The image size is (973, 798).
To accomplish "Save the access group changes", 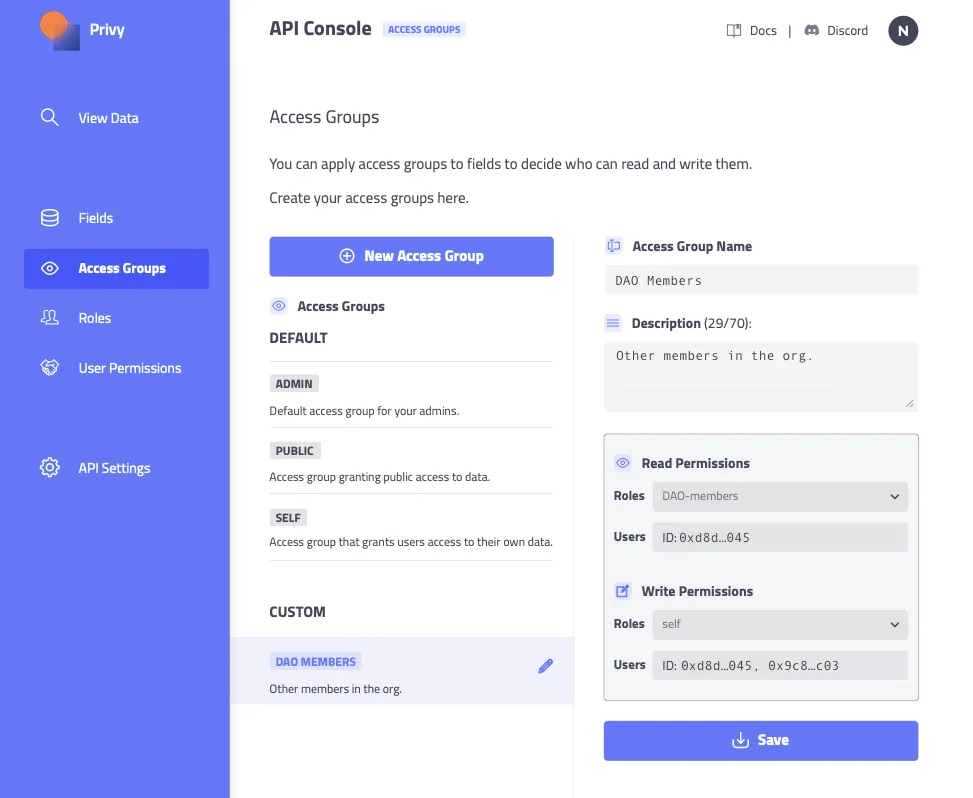I will coord(760,740).
